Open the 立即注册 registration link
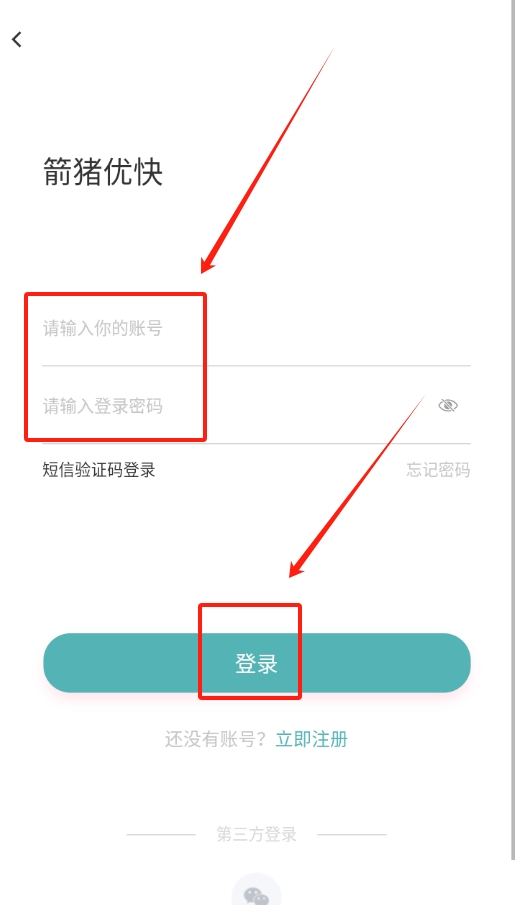515x905 pixels. coord(312,739)
